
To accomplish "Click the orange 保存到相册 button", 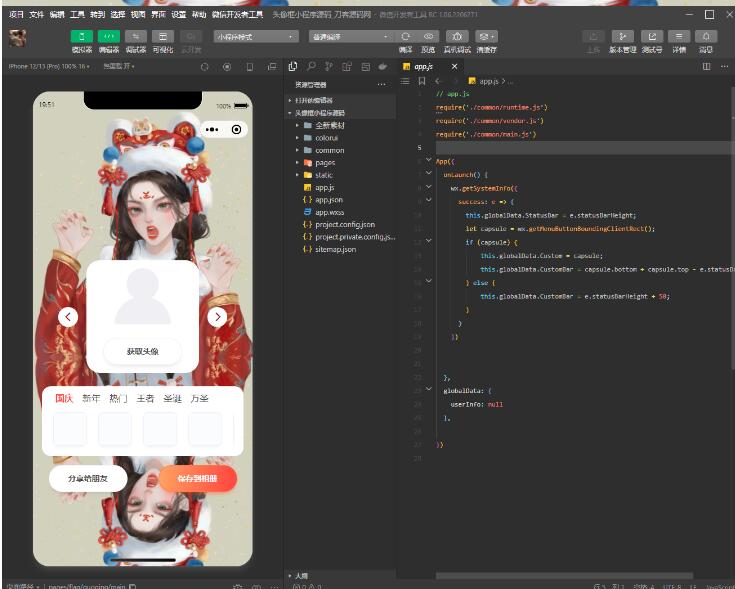I will click(197, 479).
